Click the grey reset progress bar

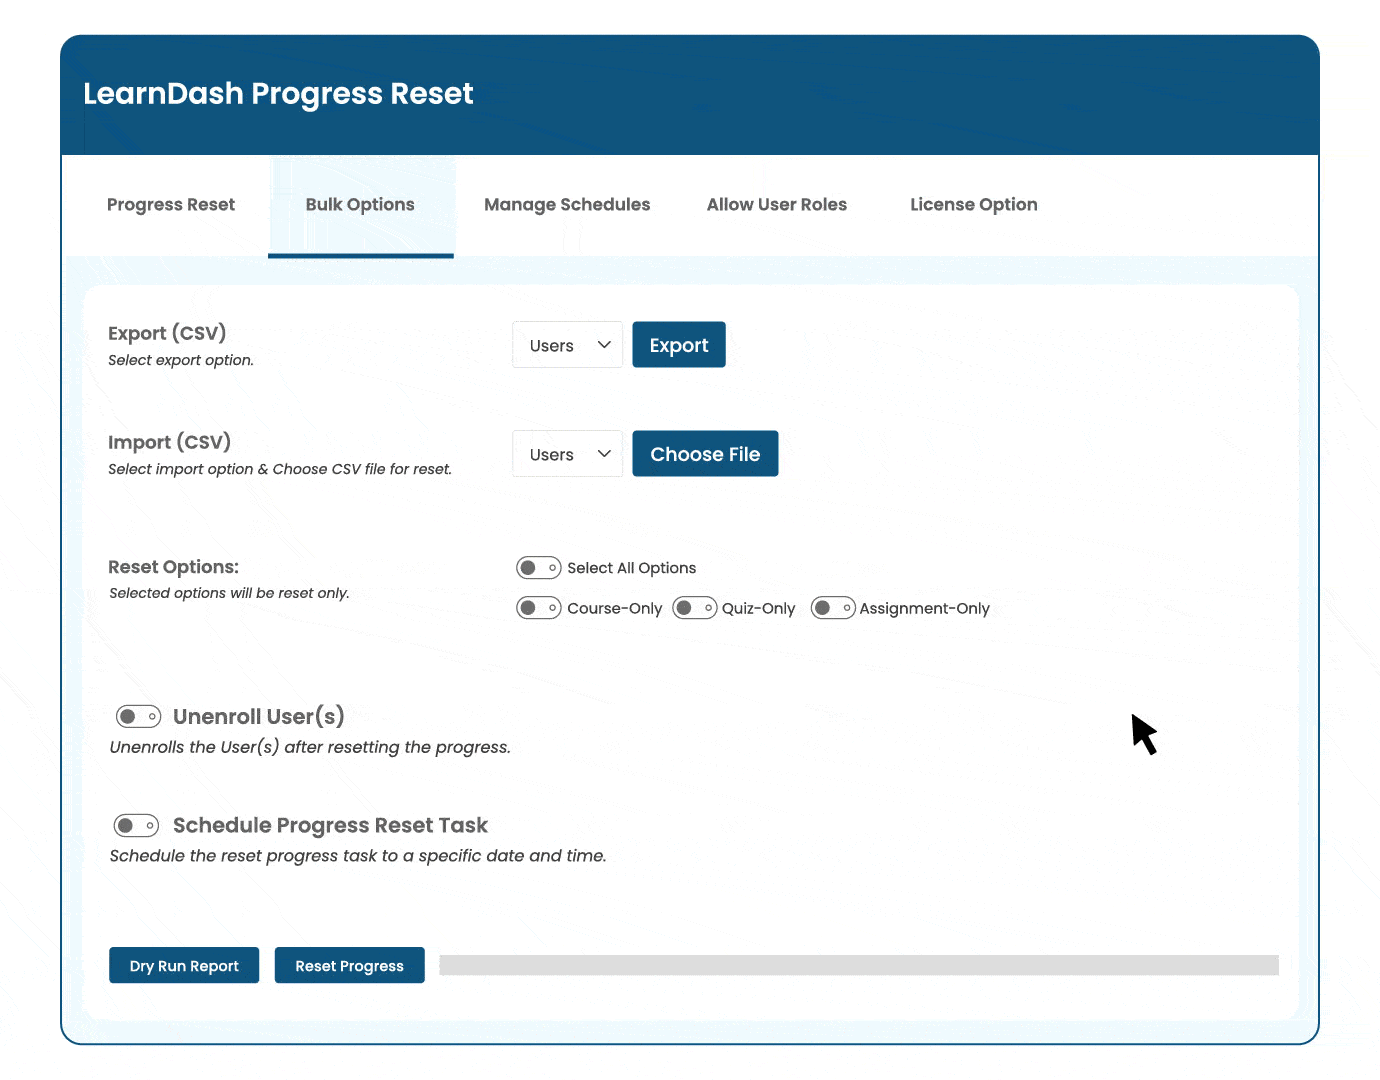(859, 965)
